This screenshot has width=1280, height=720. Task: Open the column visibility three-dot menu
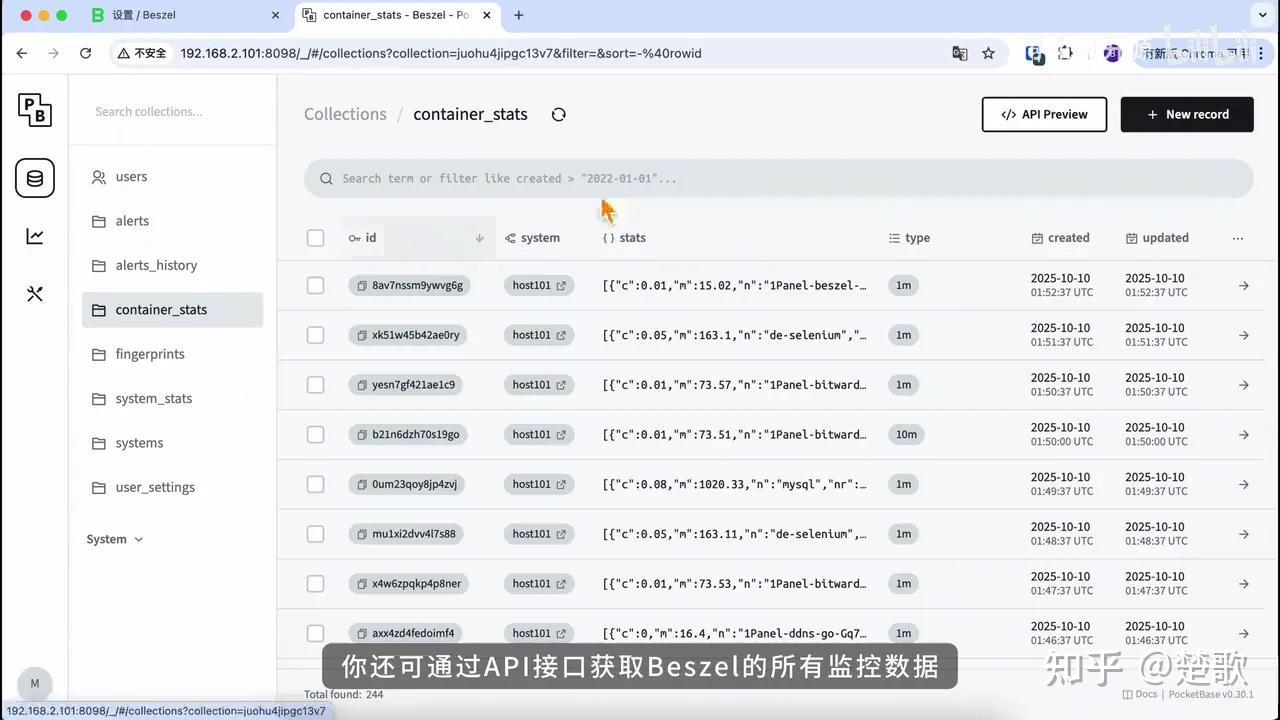click(x=1238, y=238)
